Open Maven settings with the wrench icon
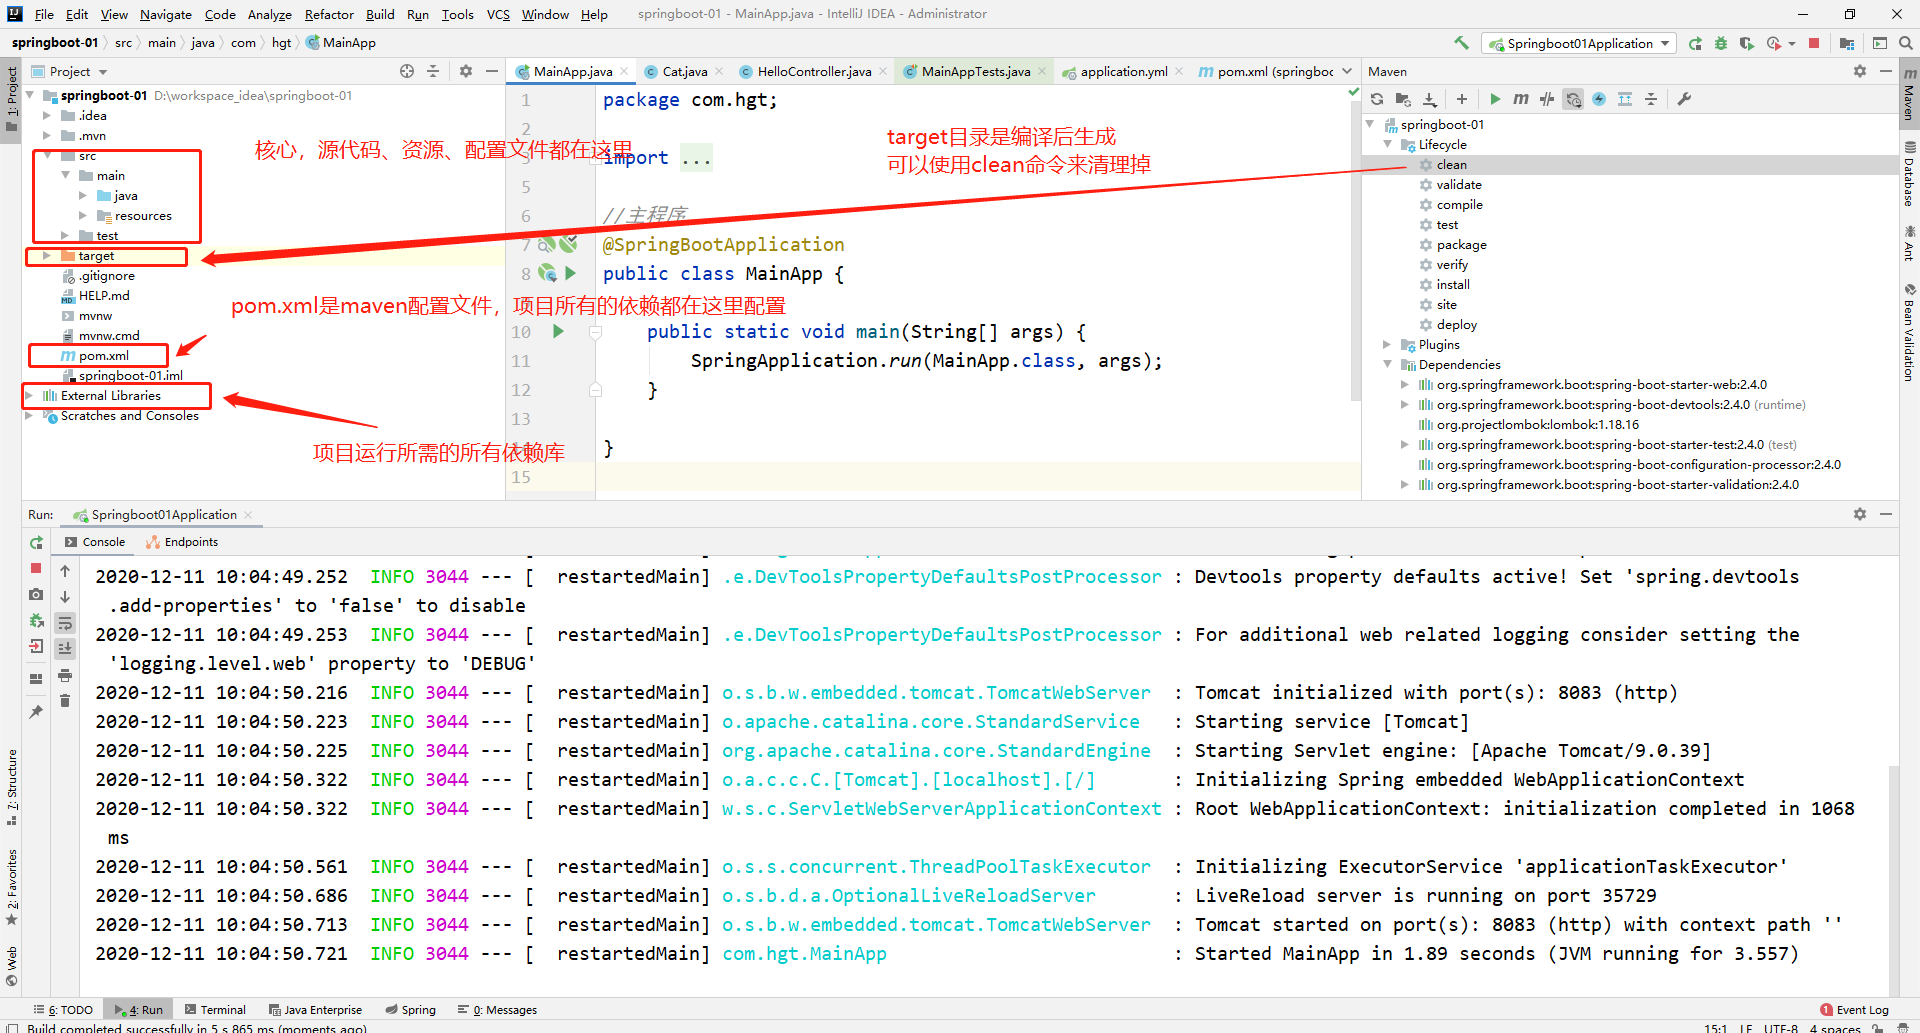Screen dimensions: 1920x1033 coord(1686,99)
